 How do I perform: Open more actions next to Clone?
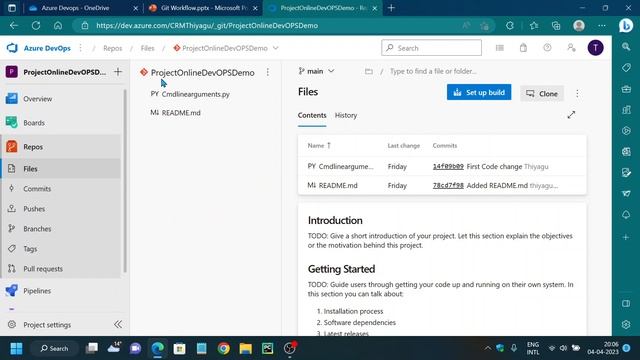577,93
